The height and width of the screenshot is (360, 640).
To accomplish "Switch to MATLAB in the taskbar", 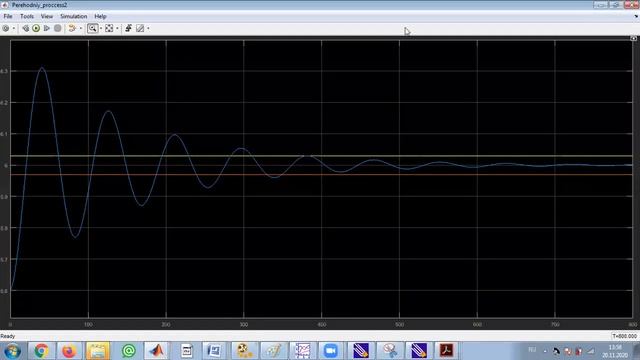I will 157,351.
